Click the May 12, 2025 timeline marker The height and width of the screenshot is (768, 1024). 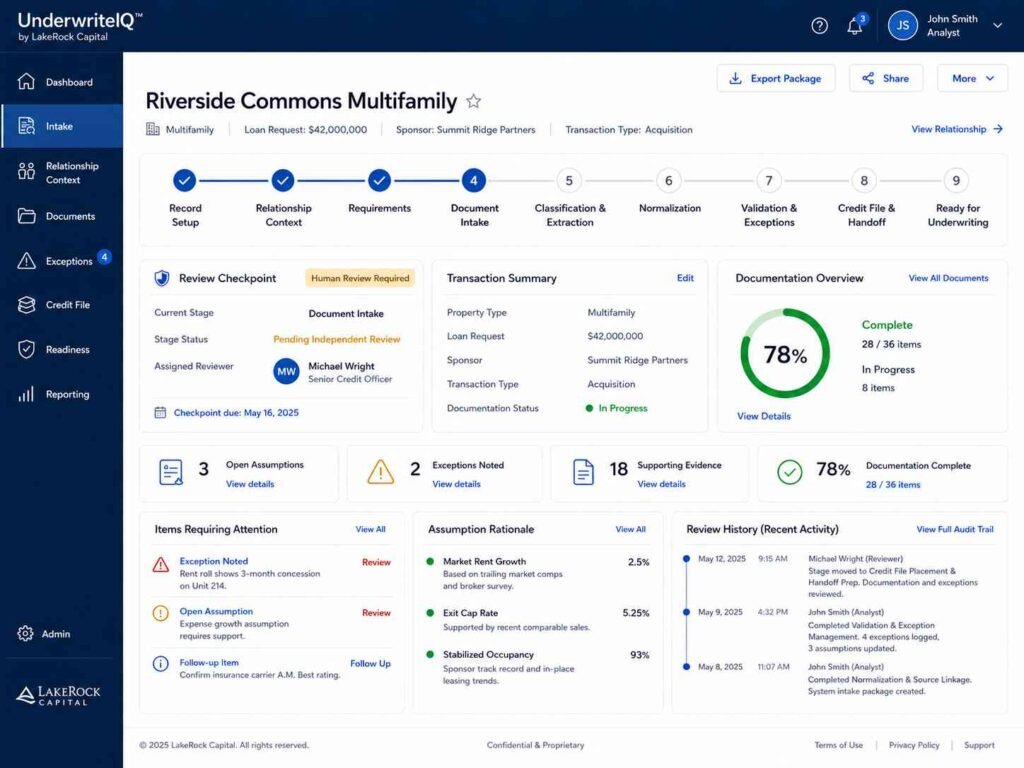tap(686, 559)
